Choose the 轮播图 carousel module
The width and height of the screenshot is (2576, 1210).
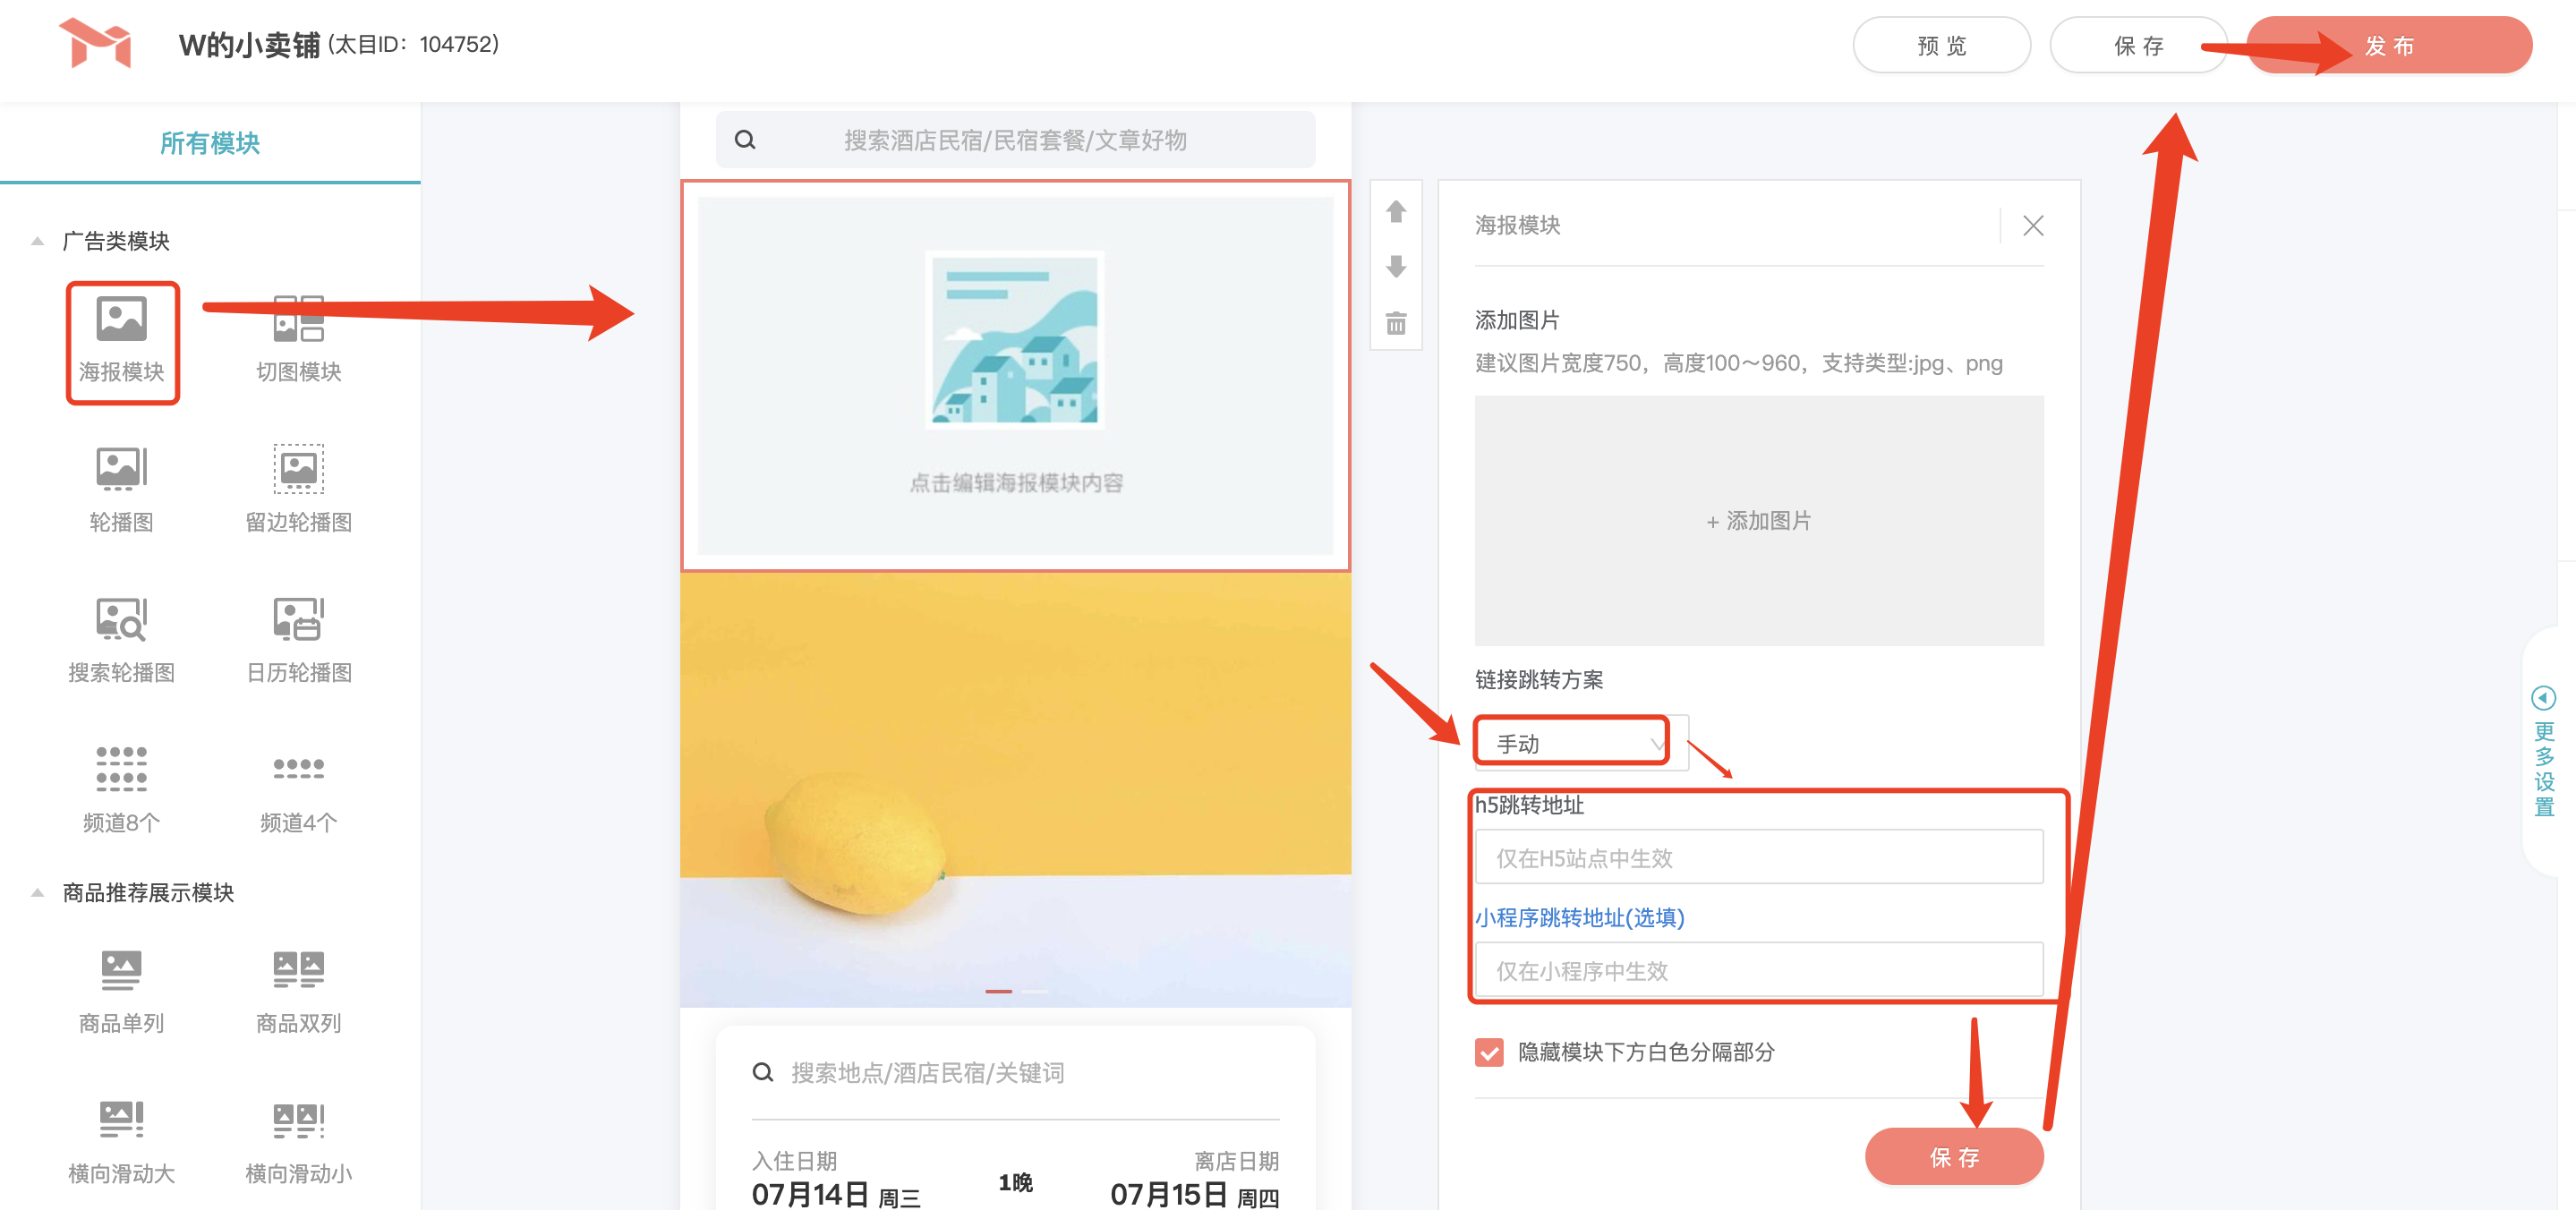click(121, 468)
